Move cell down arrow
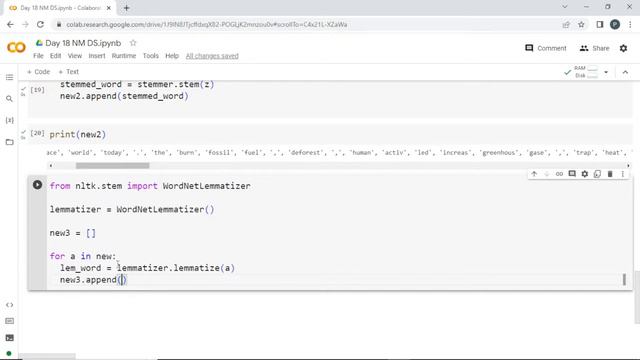Screen dimensions: 640x360 click(547, 174)
